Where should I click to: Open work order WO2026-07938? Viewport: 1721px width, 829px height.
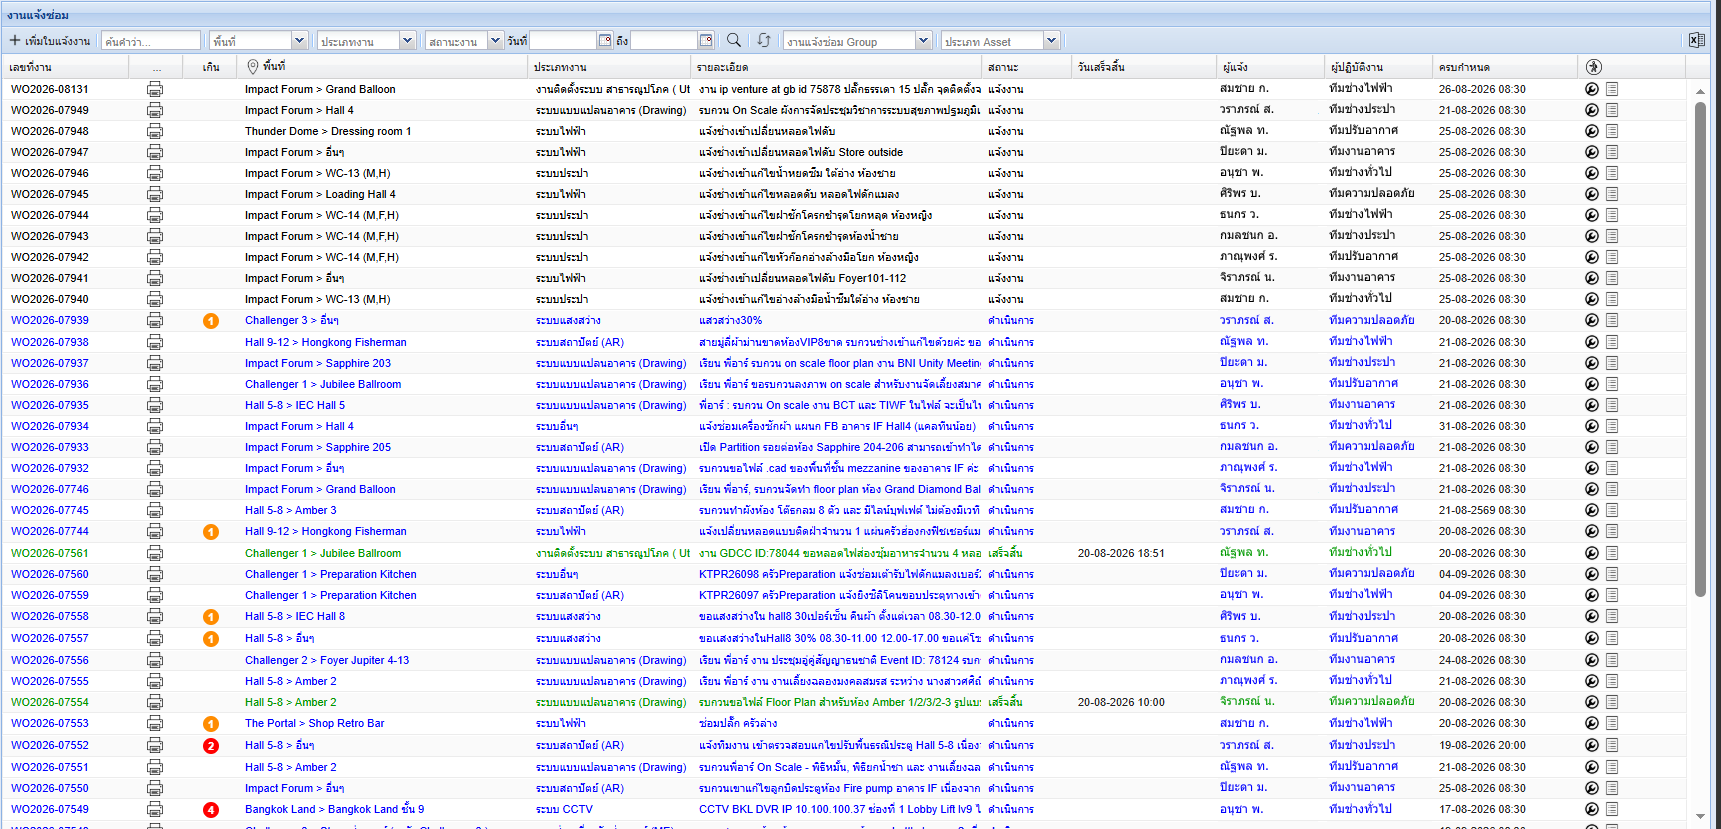(x=50, y=342)
